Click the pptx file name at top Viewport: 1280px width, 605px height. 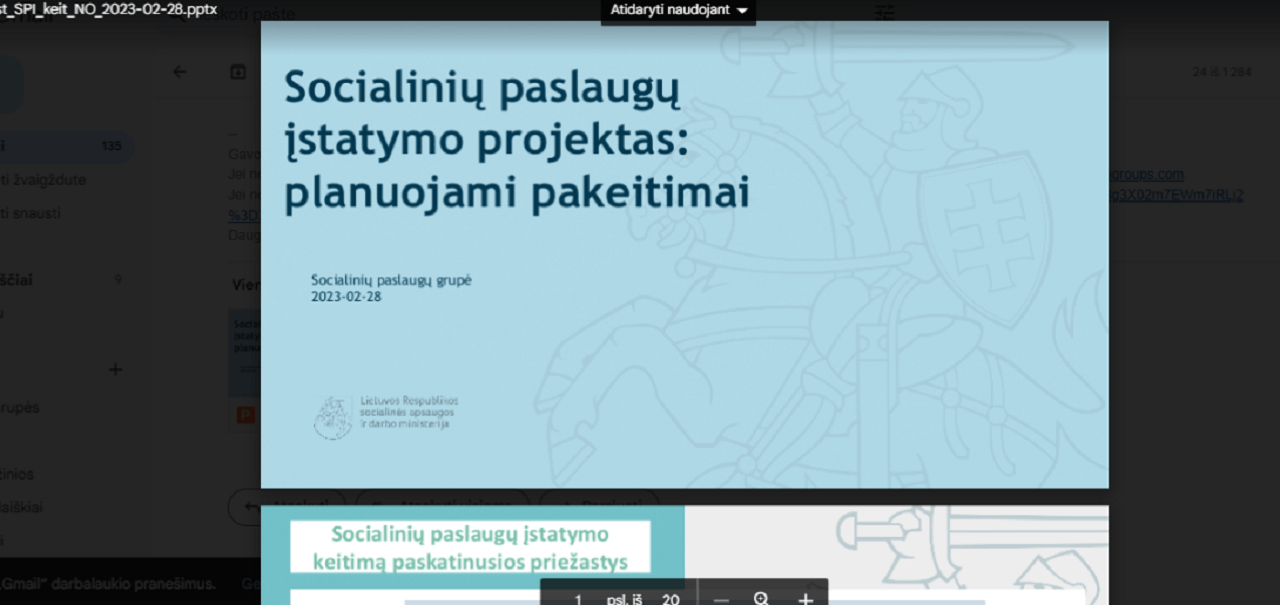[x=108, y=9]
